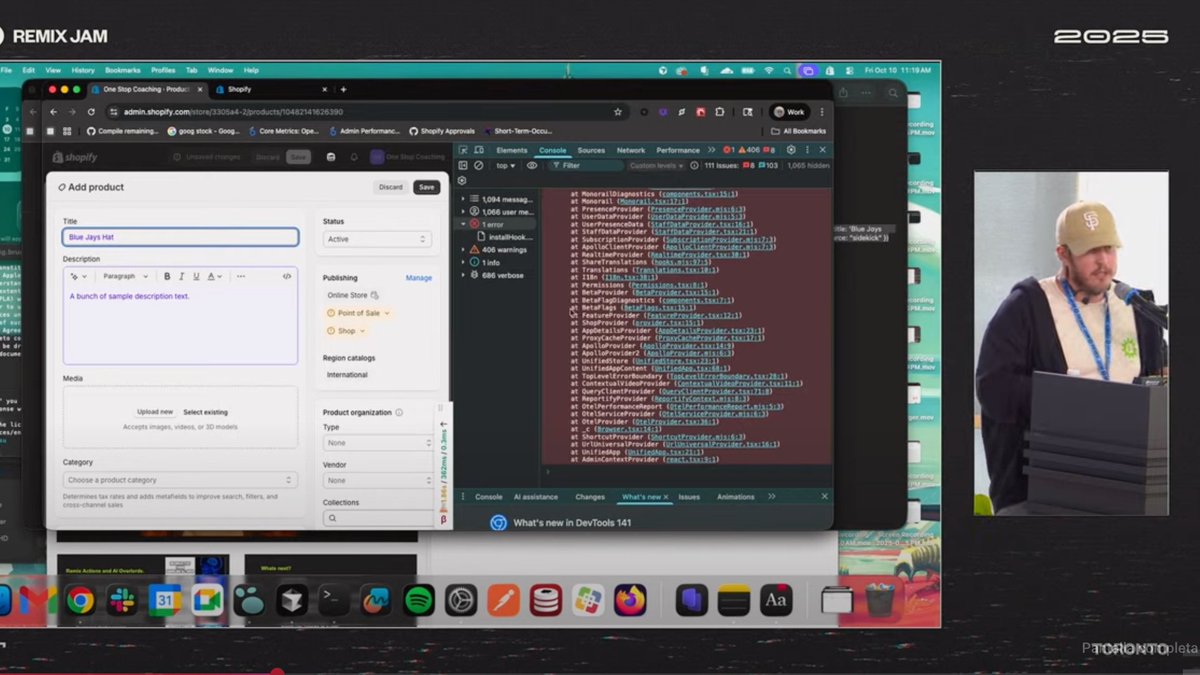Viewport: 1200px width, 675px height.
Task: Focus the Collections search field
Action: point(378,518)
